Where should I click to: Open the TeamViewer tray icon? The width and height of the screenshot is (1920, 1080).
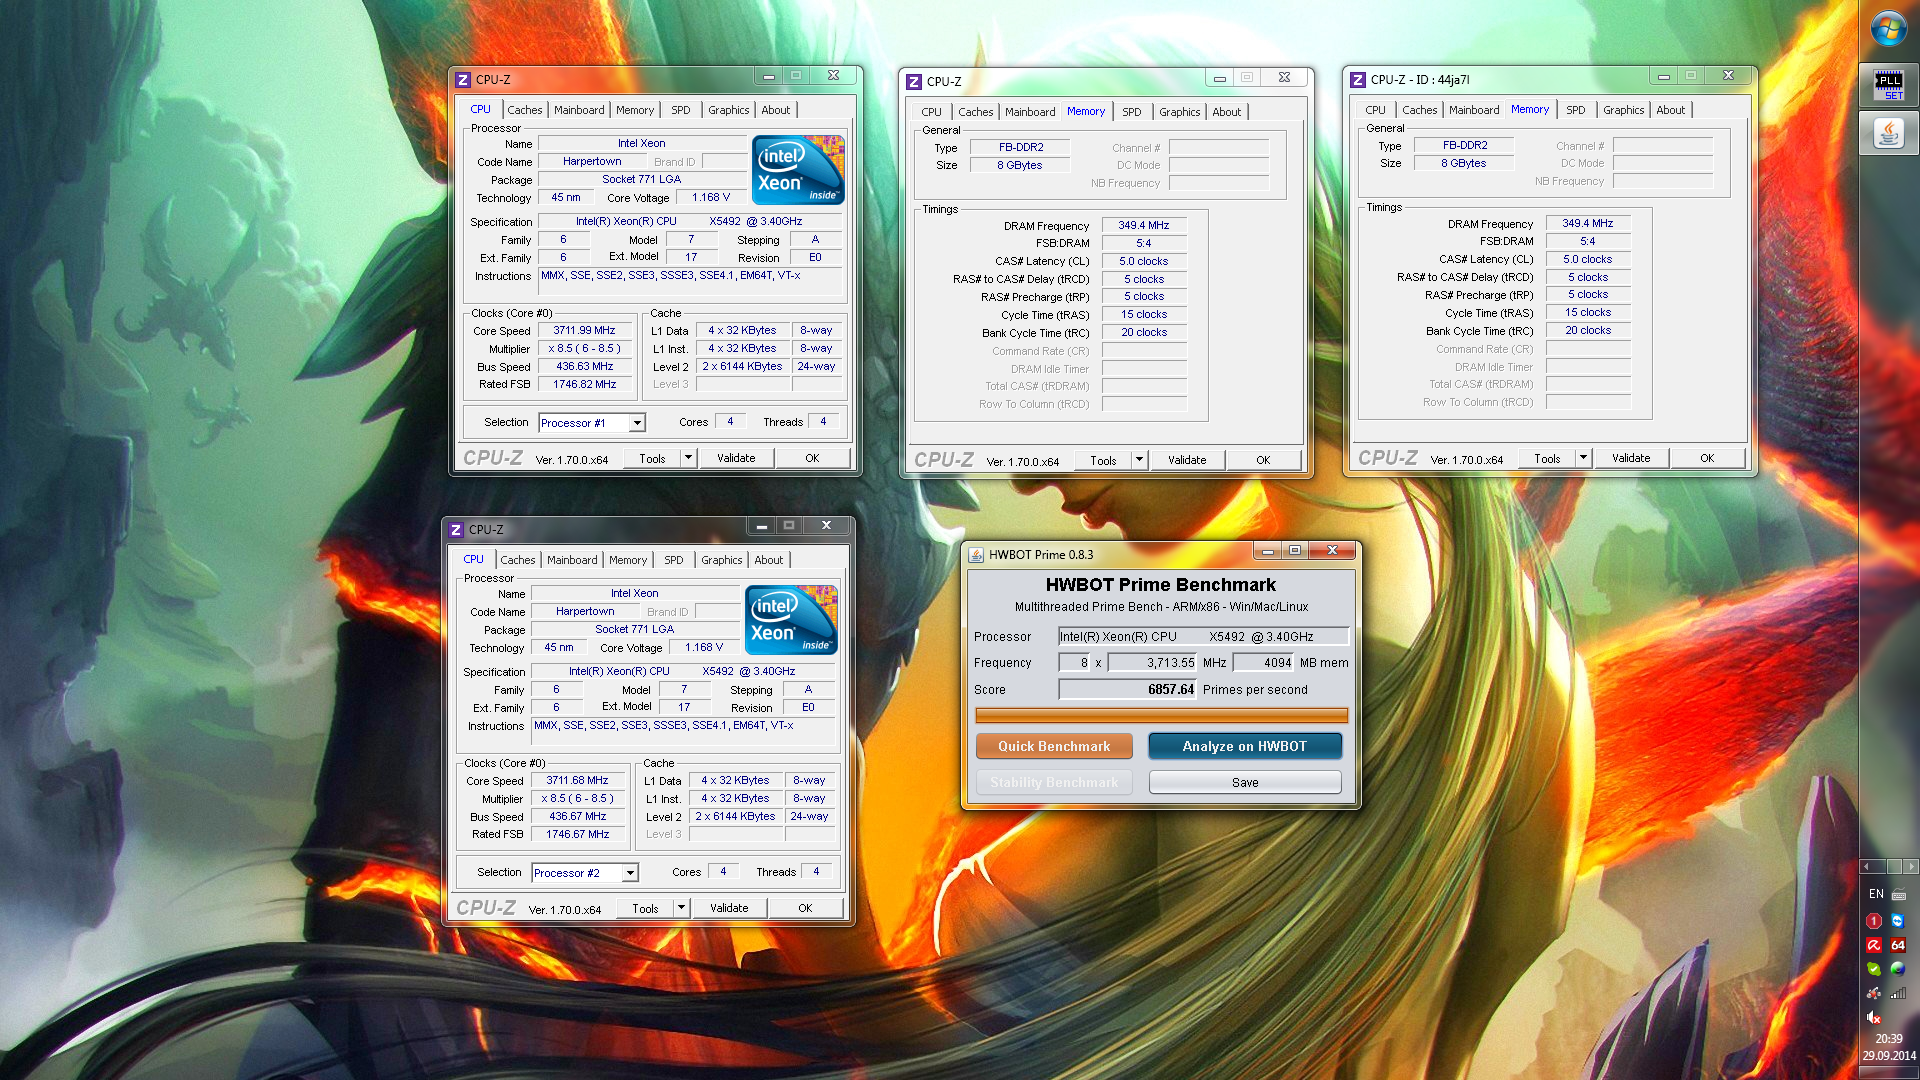pyautogui.click(x=1898, y=920)
